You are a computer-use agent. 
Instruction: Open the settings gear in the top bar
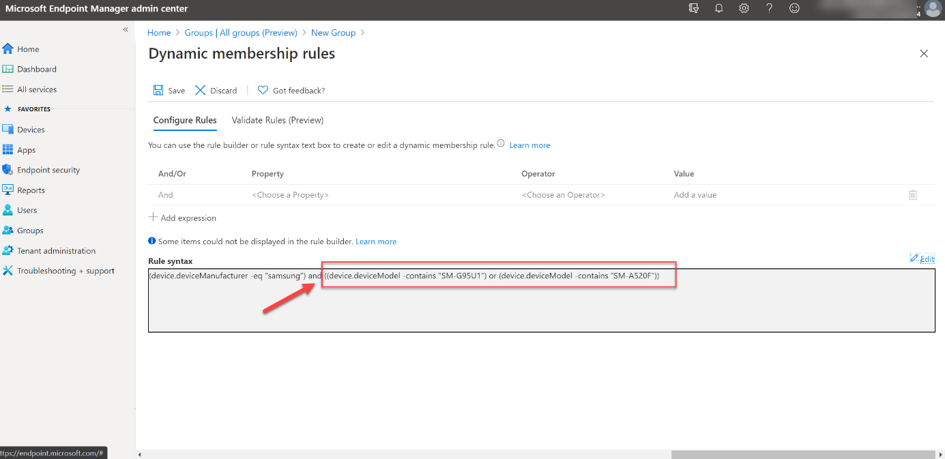click(x=744, y=8)
